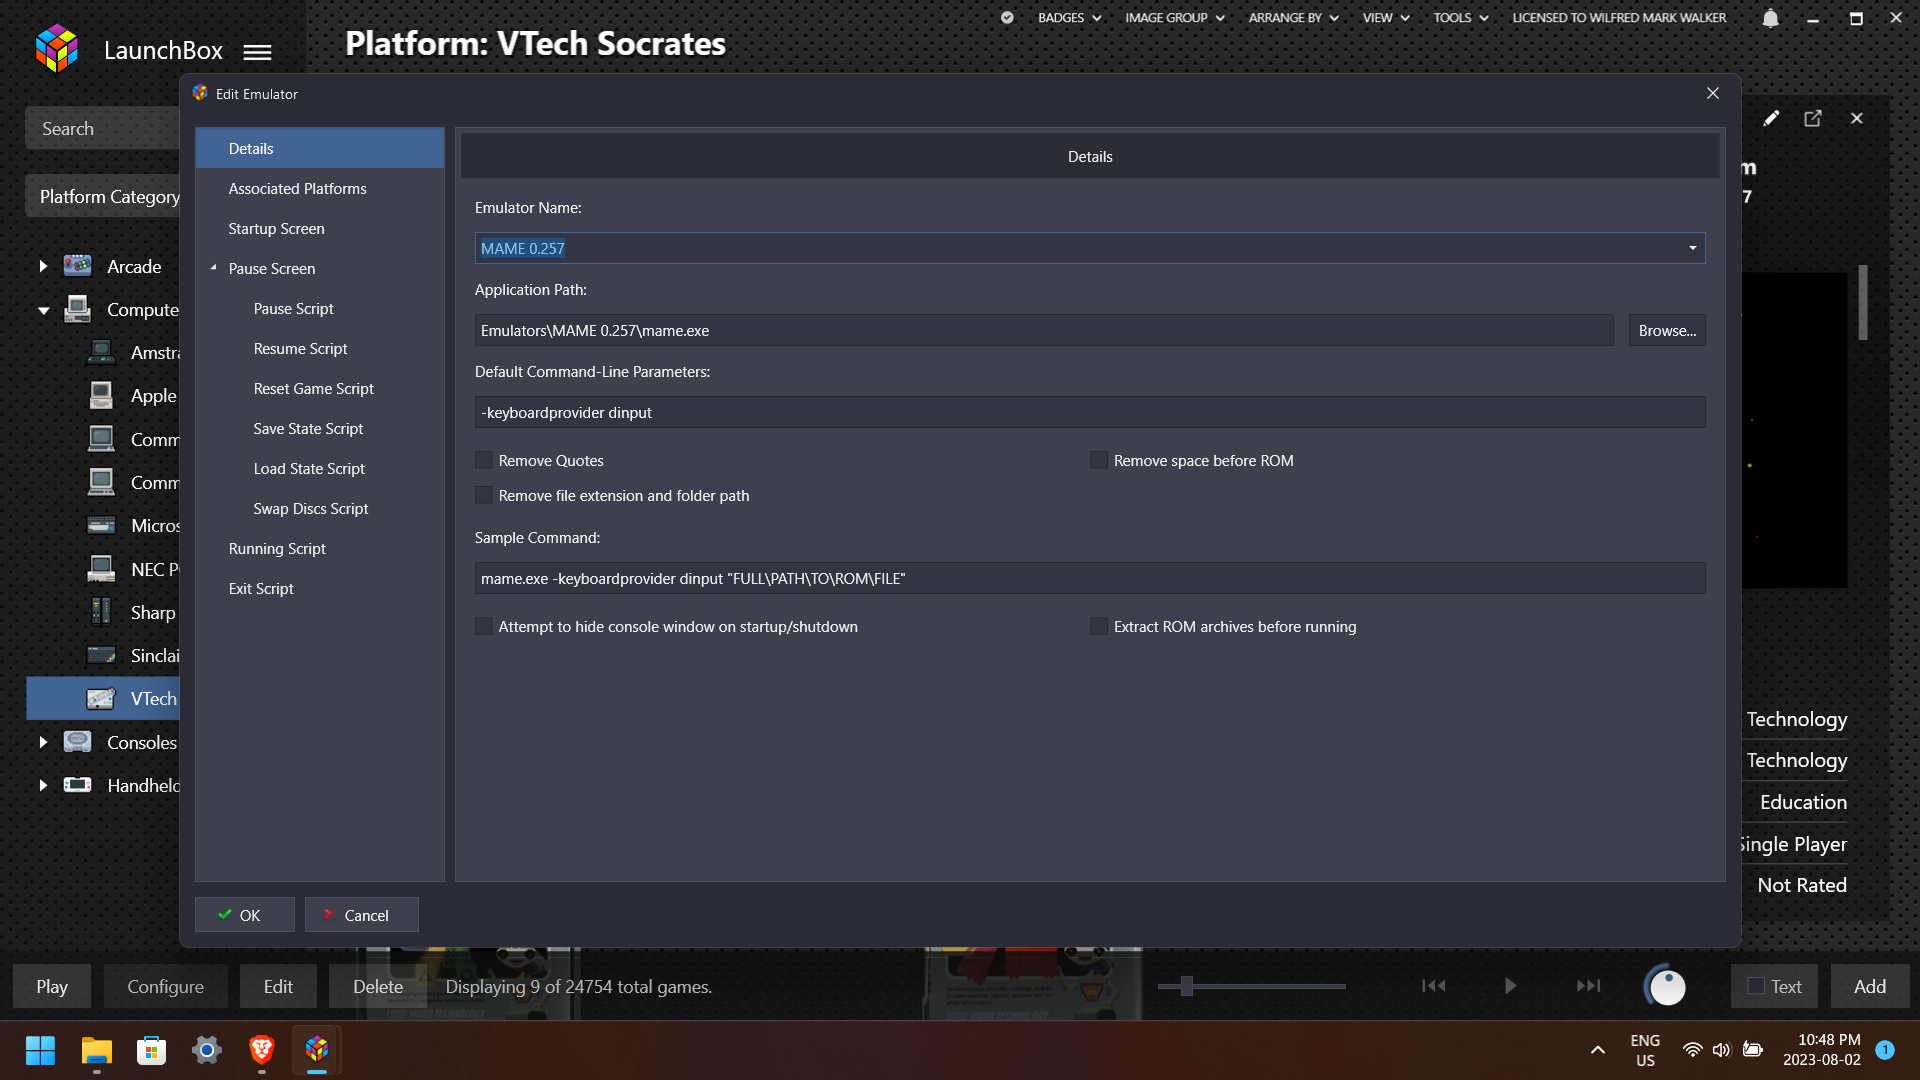The height and width of the screenshot is (1080, 1920).
Task: Enable Remove space before ROM checkbox
Action: (x=1099, y=460)
